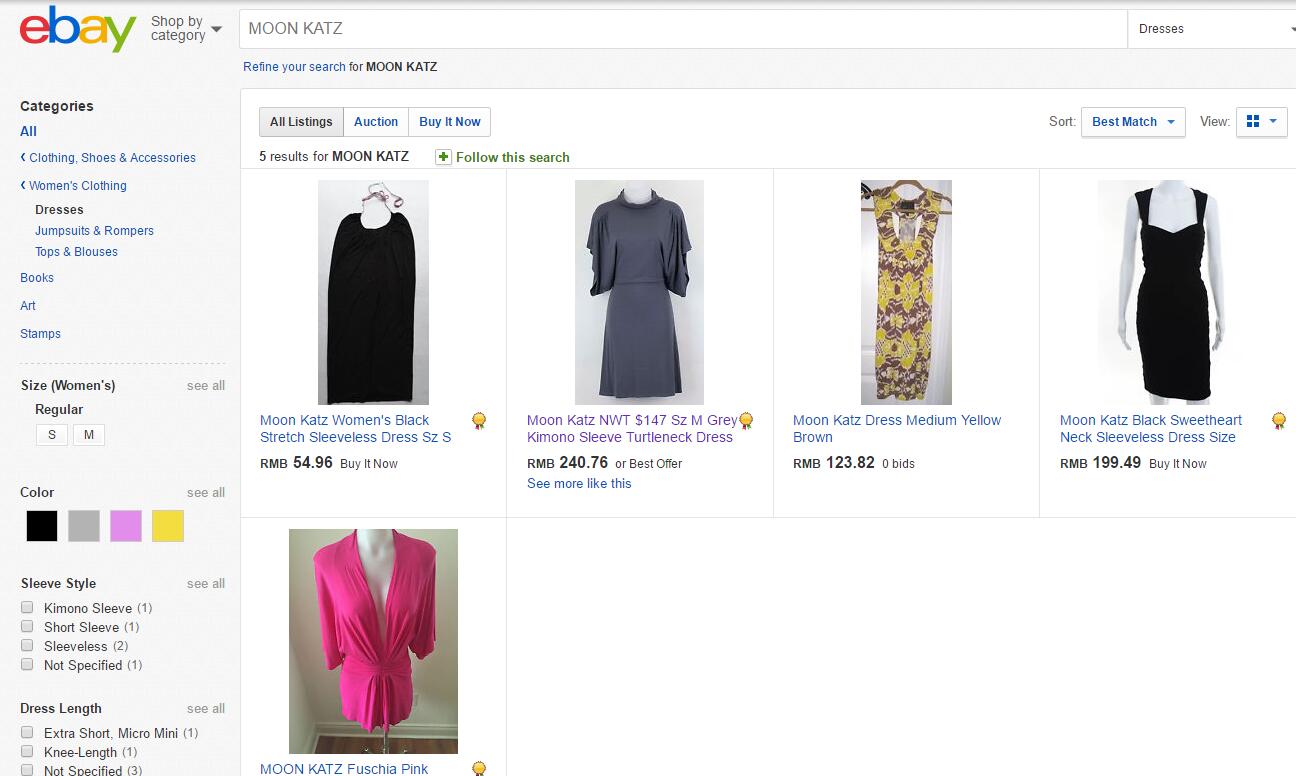The width and height of the screenshot is (1296, 776).
Task: Tick the Knee-Length dress filter
Action: point(27,752)
